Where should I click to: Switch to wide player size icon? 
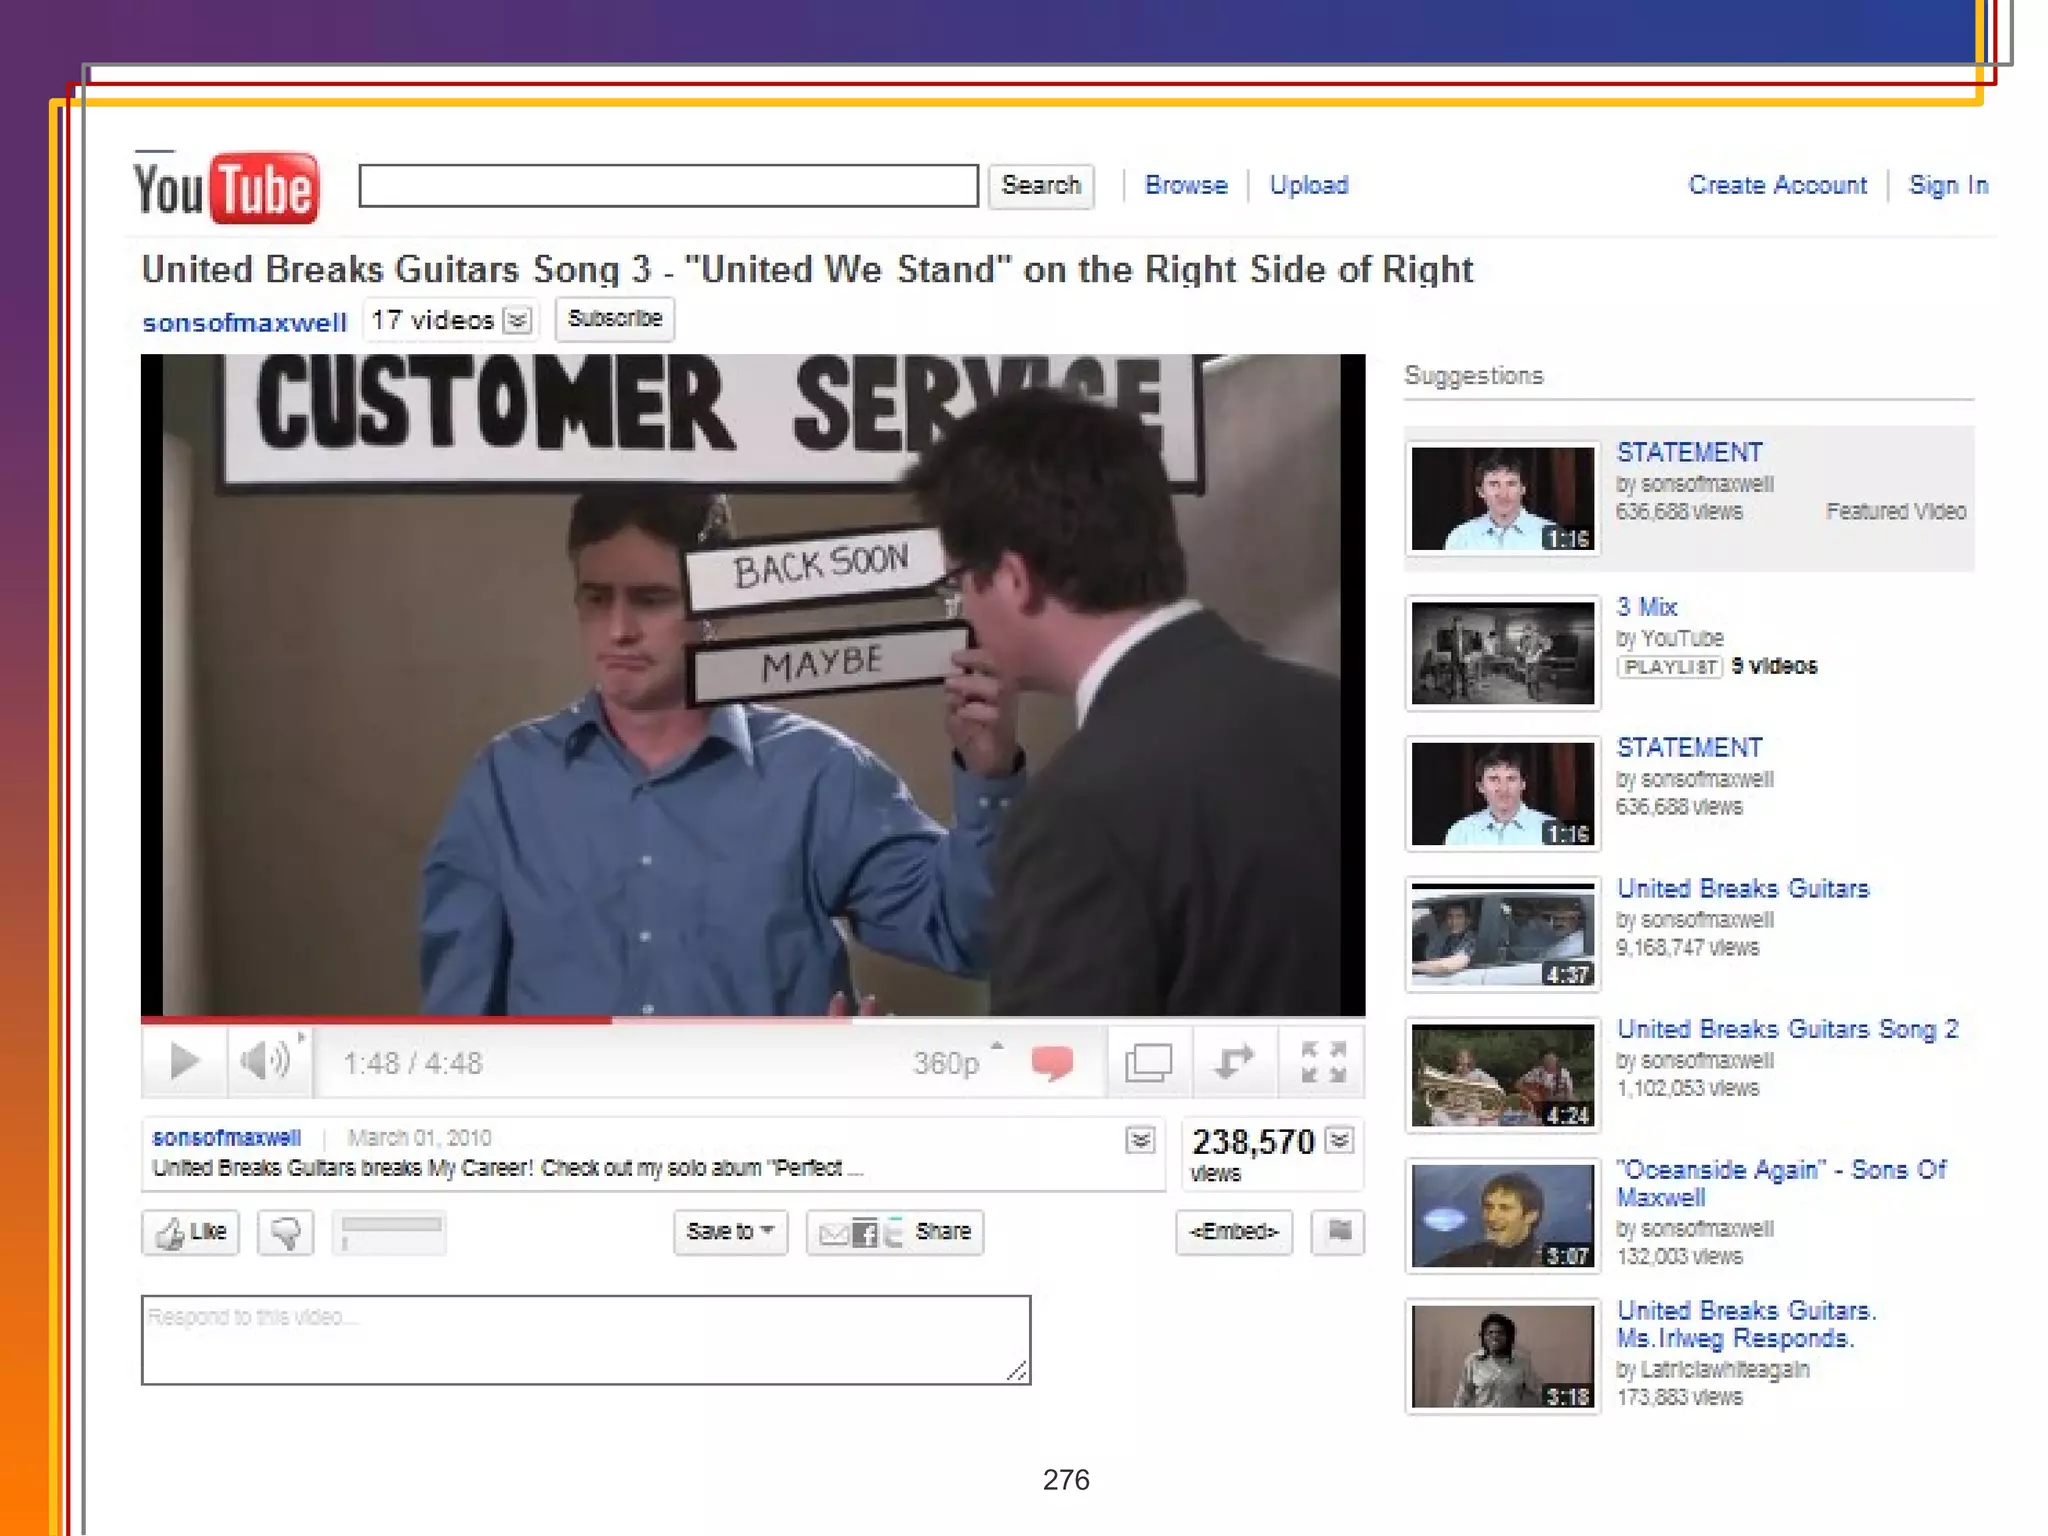[x=1148, y=1062]
